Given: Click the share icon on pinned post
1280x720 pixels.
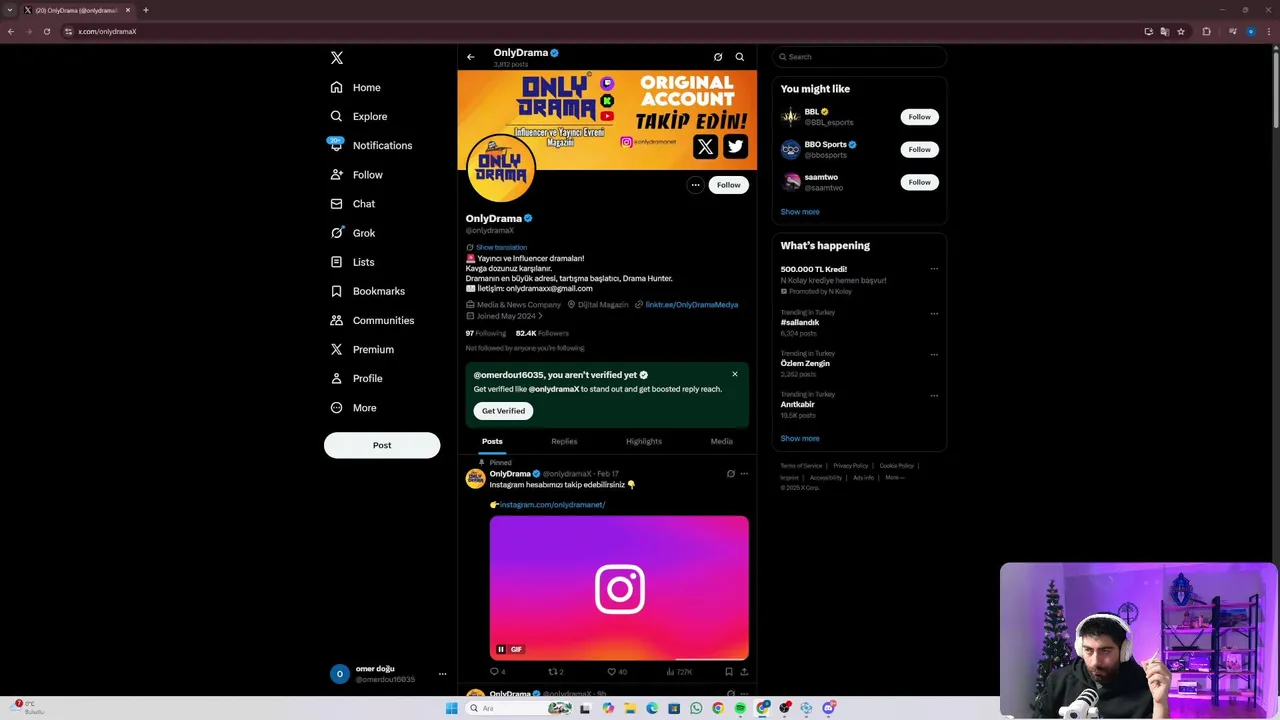Looking at the screenshot, I should (744, 672).
